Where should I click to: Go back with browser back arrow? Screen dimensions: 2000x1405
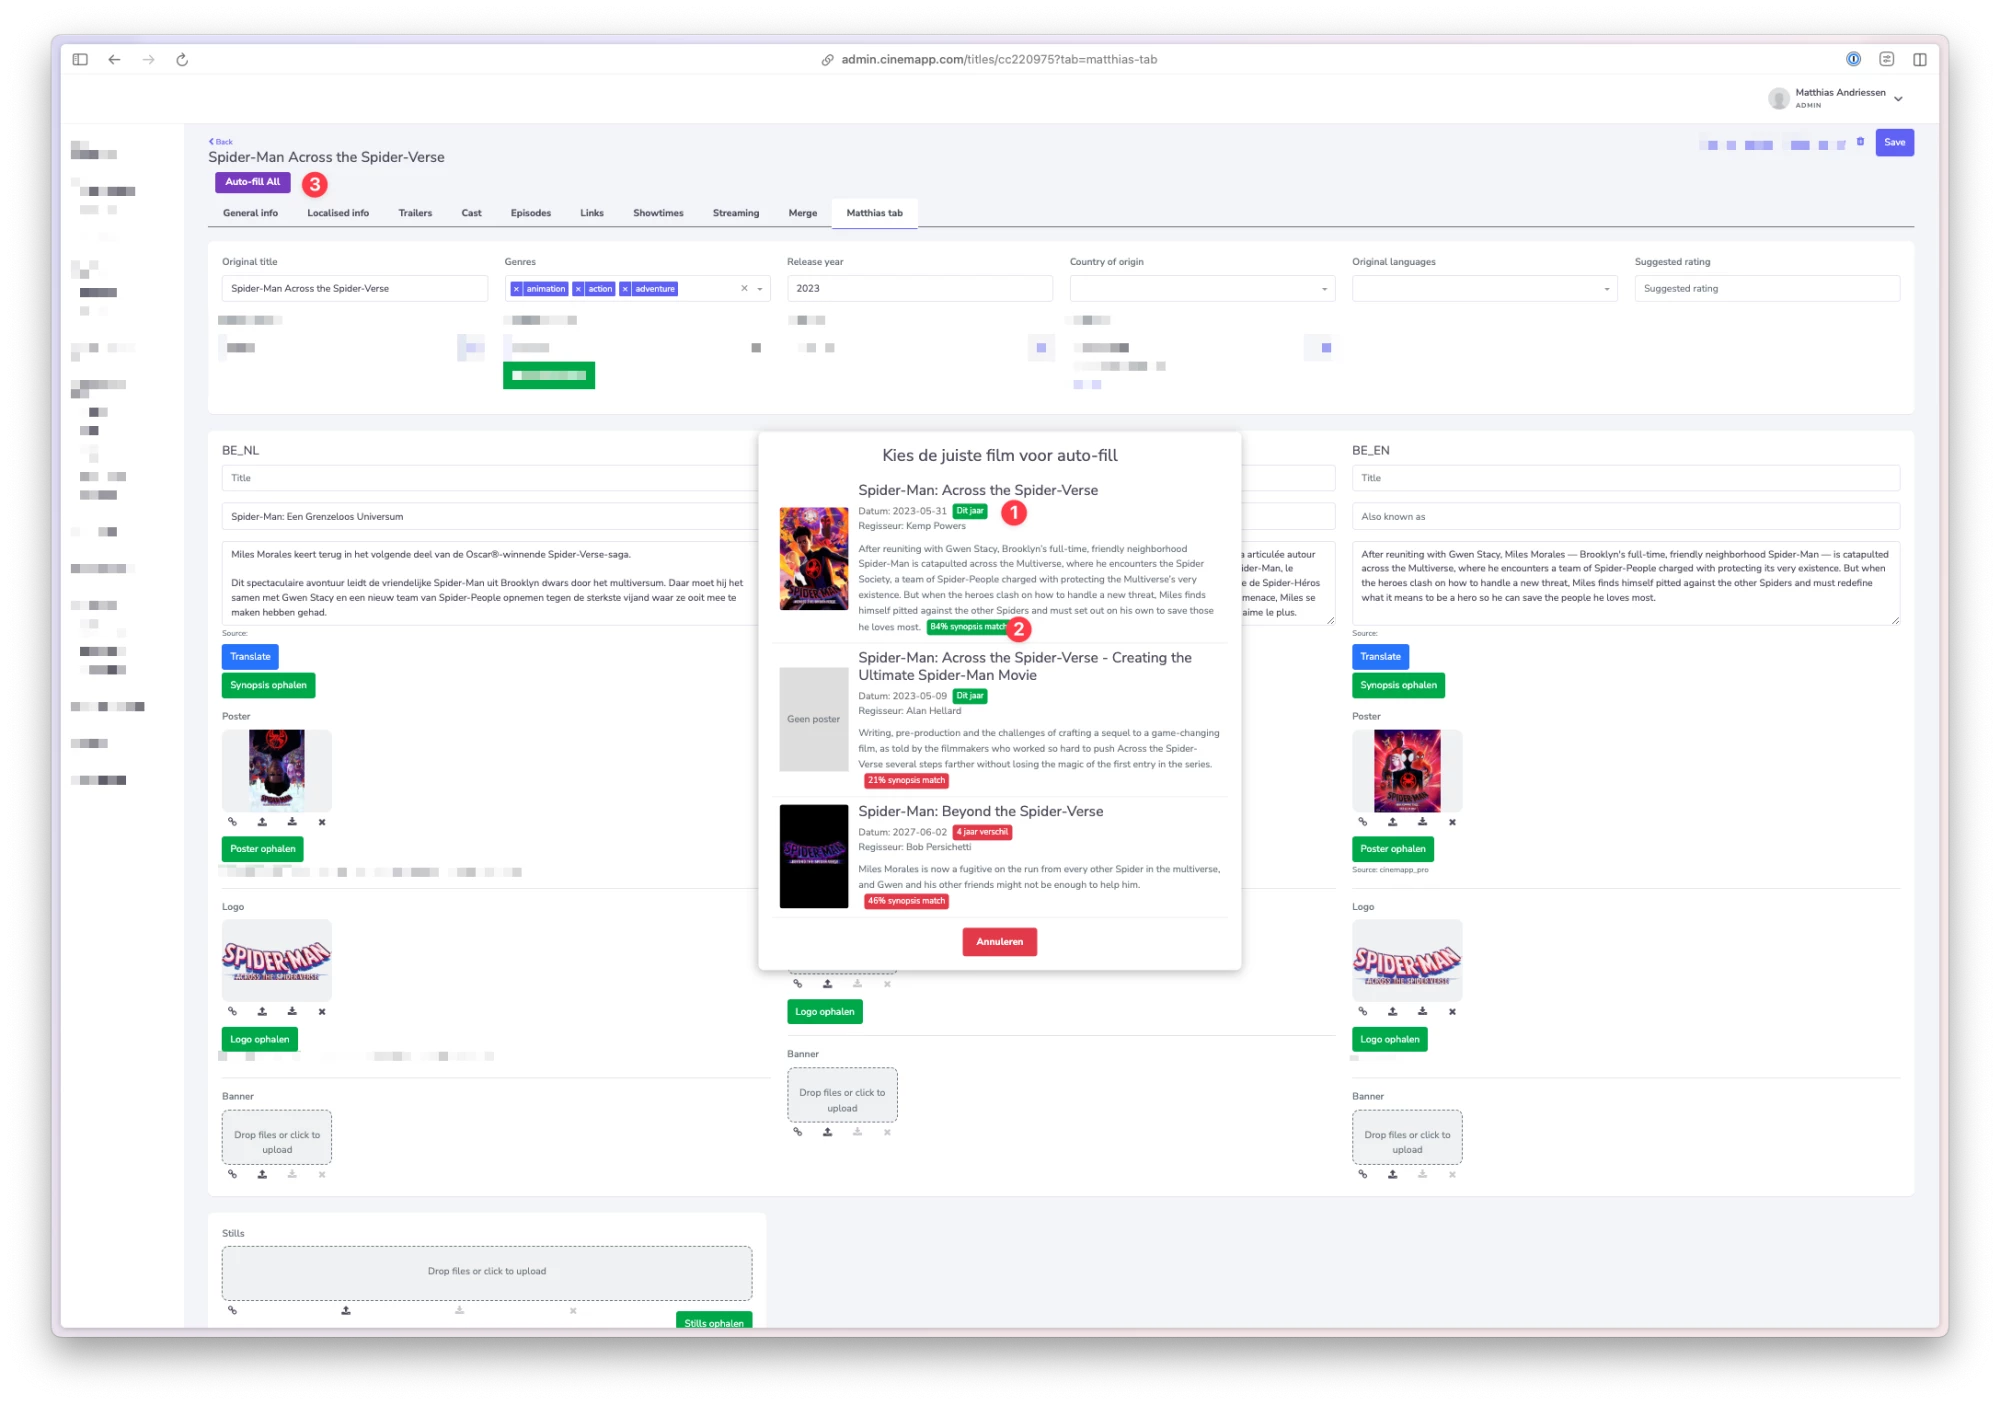click(x=114, y=60)
